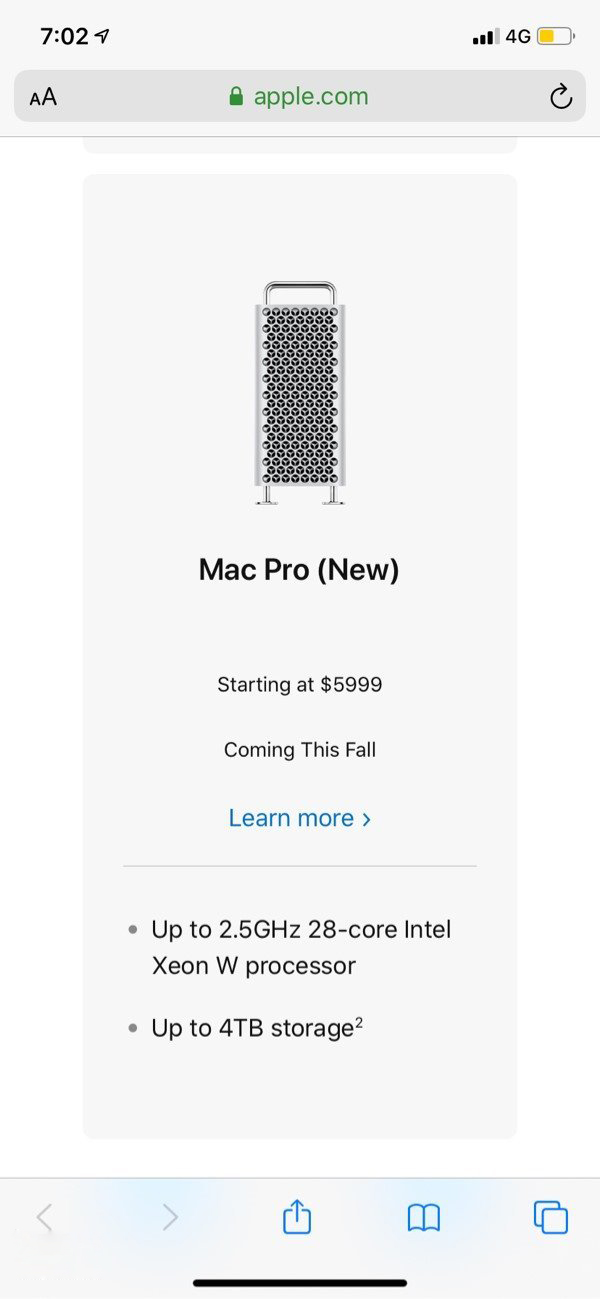Tap the home indicator bar
This screenshot has height=1299, width=600.
300,1282
